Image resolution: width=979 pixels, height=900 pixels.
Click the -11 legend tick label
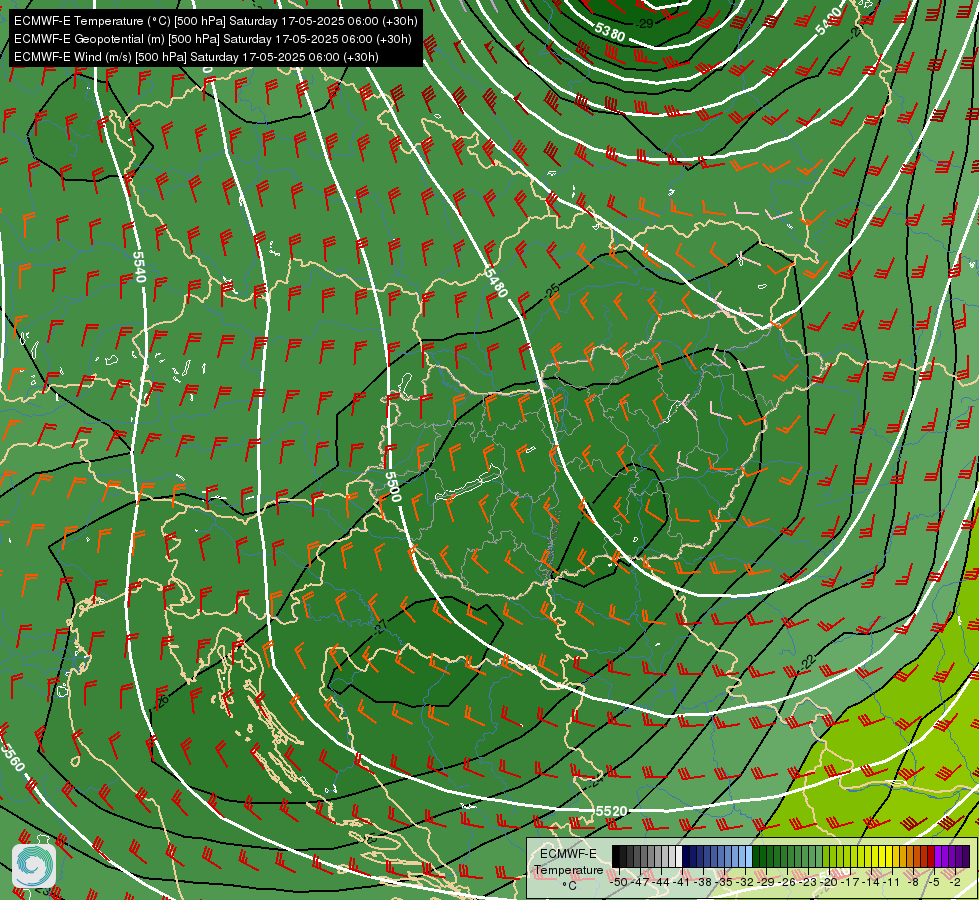[891, 882]
